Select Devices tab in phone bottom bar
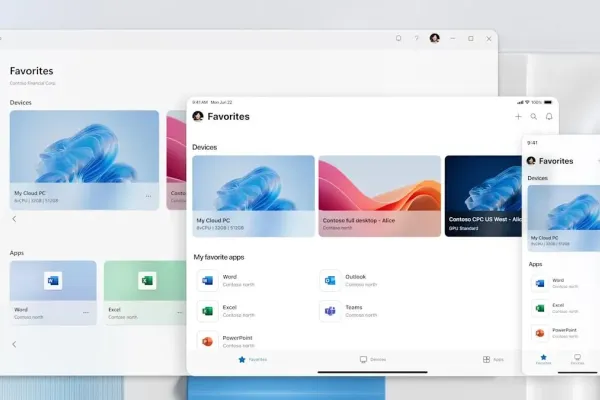600x400 pixels. point(577,359)
